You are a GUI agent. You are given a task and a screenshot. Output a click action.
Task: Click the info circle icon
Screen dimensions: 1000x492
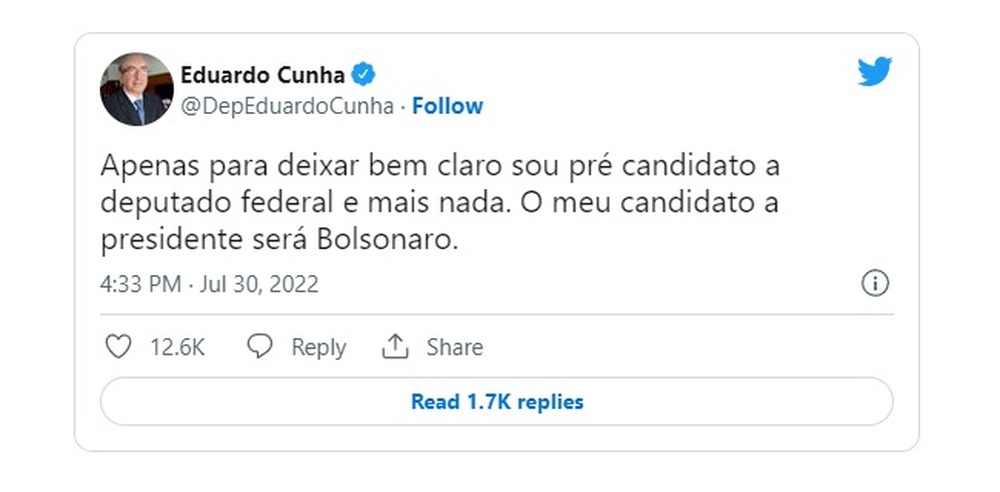(875, 284)
